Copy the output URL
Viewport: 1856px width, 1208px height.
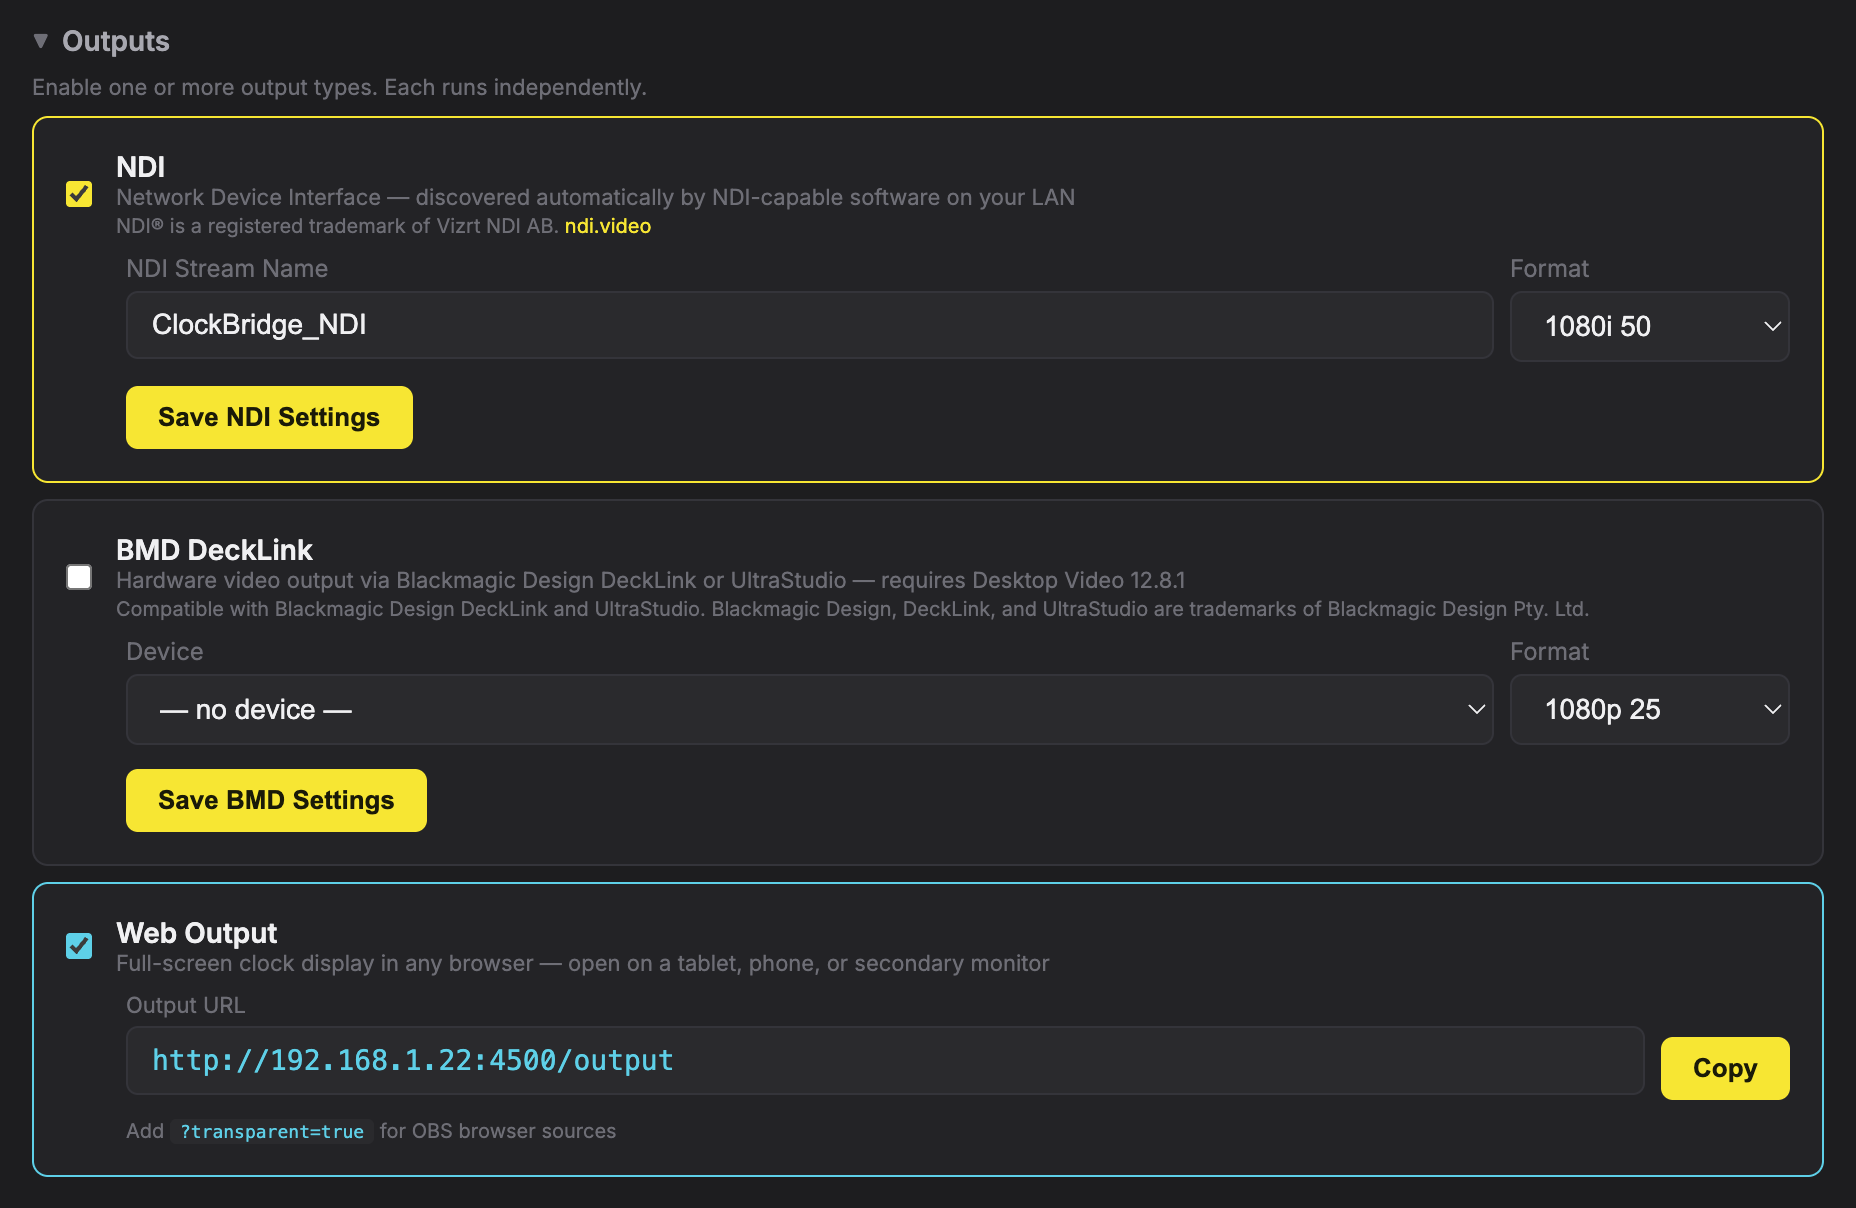point(1725,1068)
